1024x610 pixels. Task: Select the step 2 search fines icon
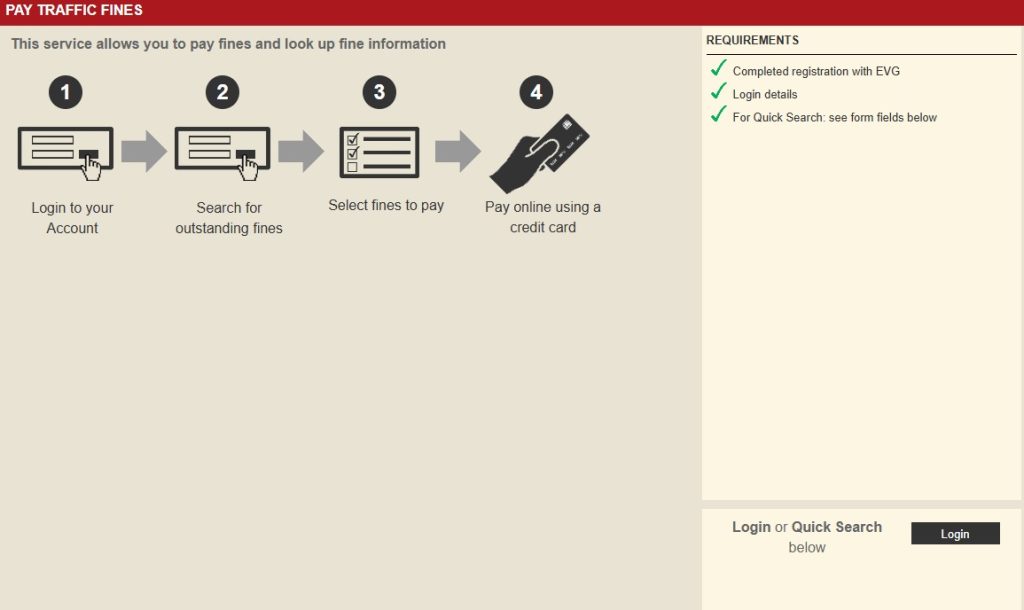[x=222, y=150]
